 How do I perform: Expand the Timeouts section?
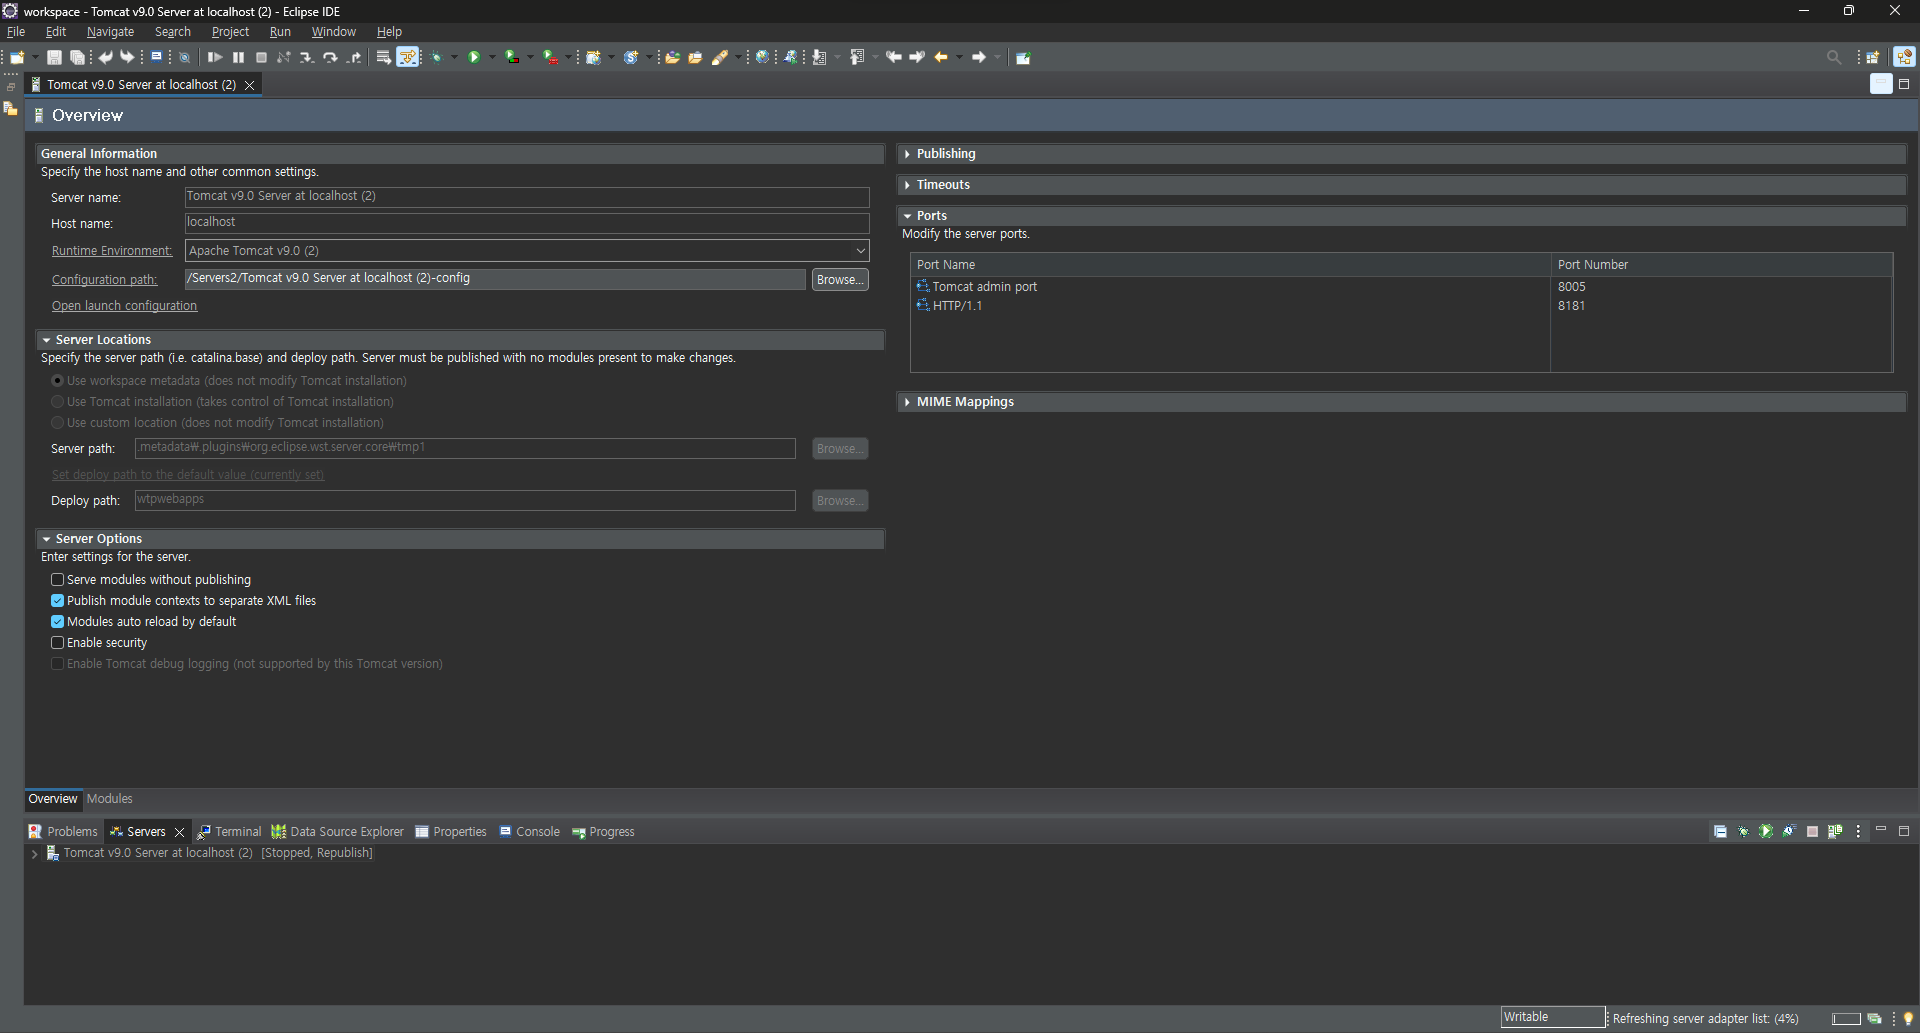(907, 185)
